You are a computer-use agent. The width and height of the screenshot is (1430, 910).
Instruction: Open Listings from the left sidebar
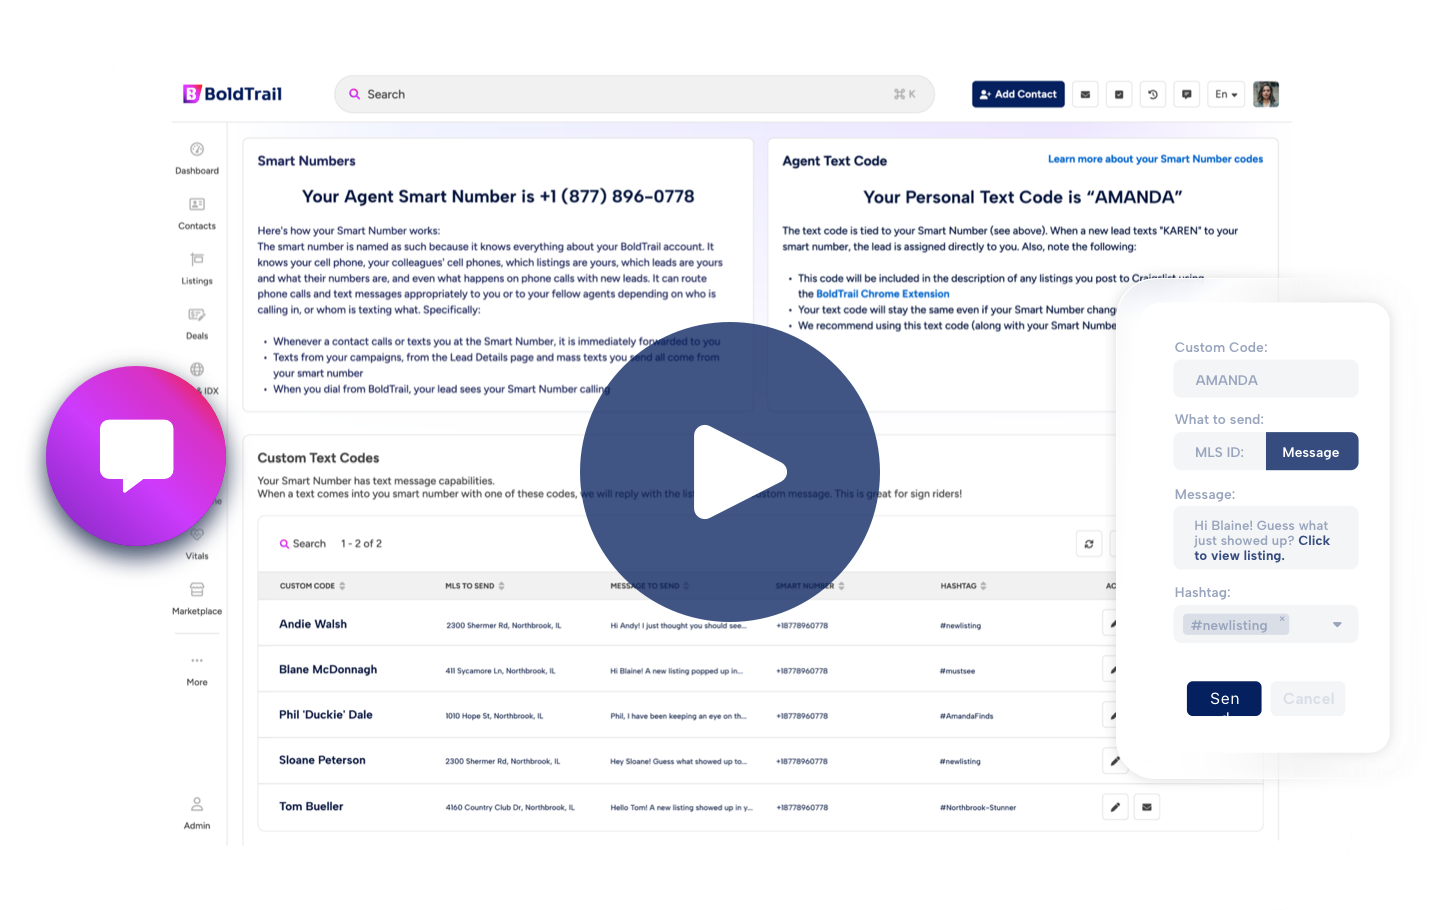tap(197, 268)
